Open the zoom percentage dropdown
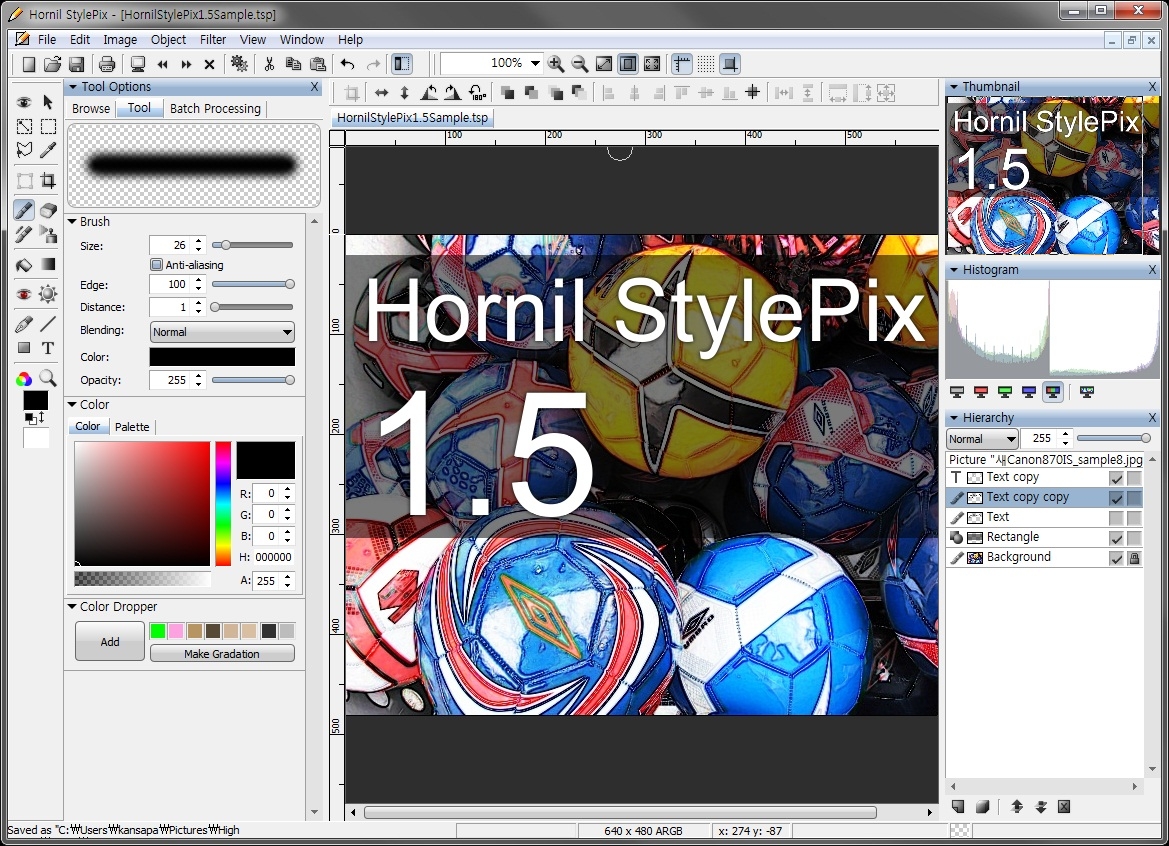Image resolution: width=1169 pixels, height=846 pixels. [x=535, y=64]
